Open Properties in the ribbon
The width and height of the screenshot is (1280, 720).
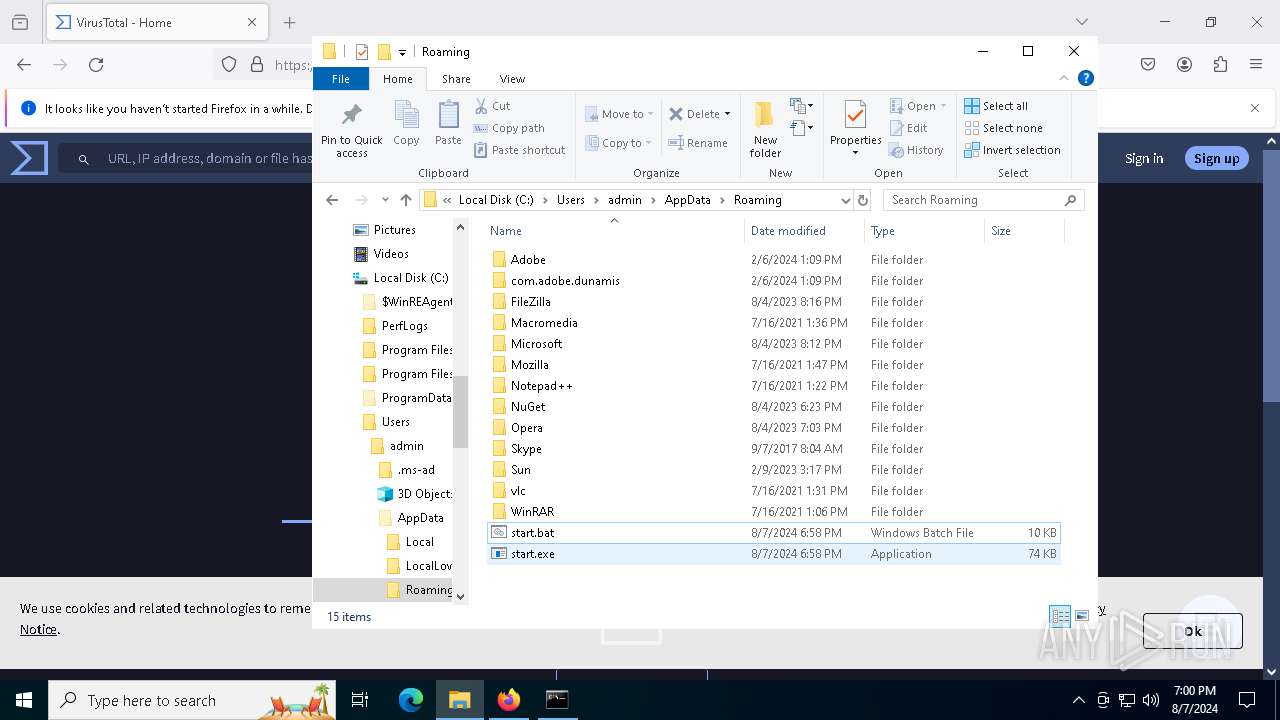coord(855,130)
